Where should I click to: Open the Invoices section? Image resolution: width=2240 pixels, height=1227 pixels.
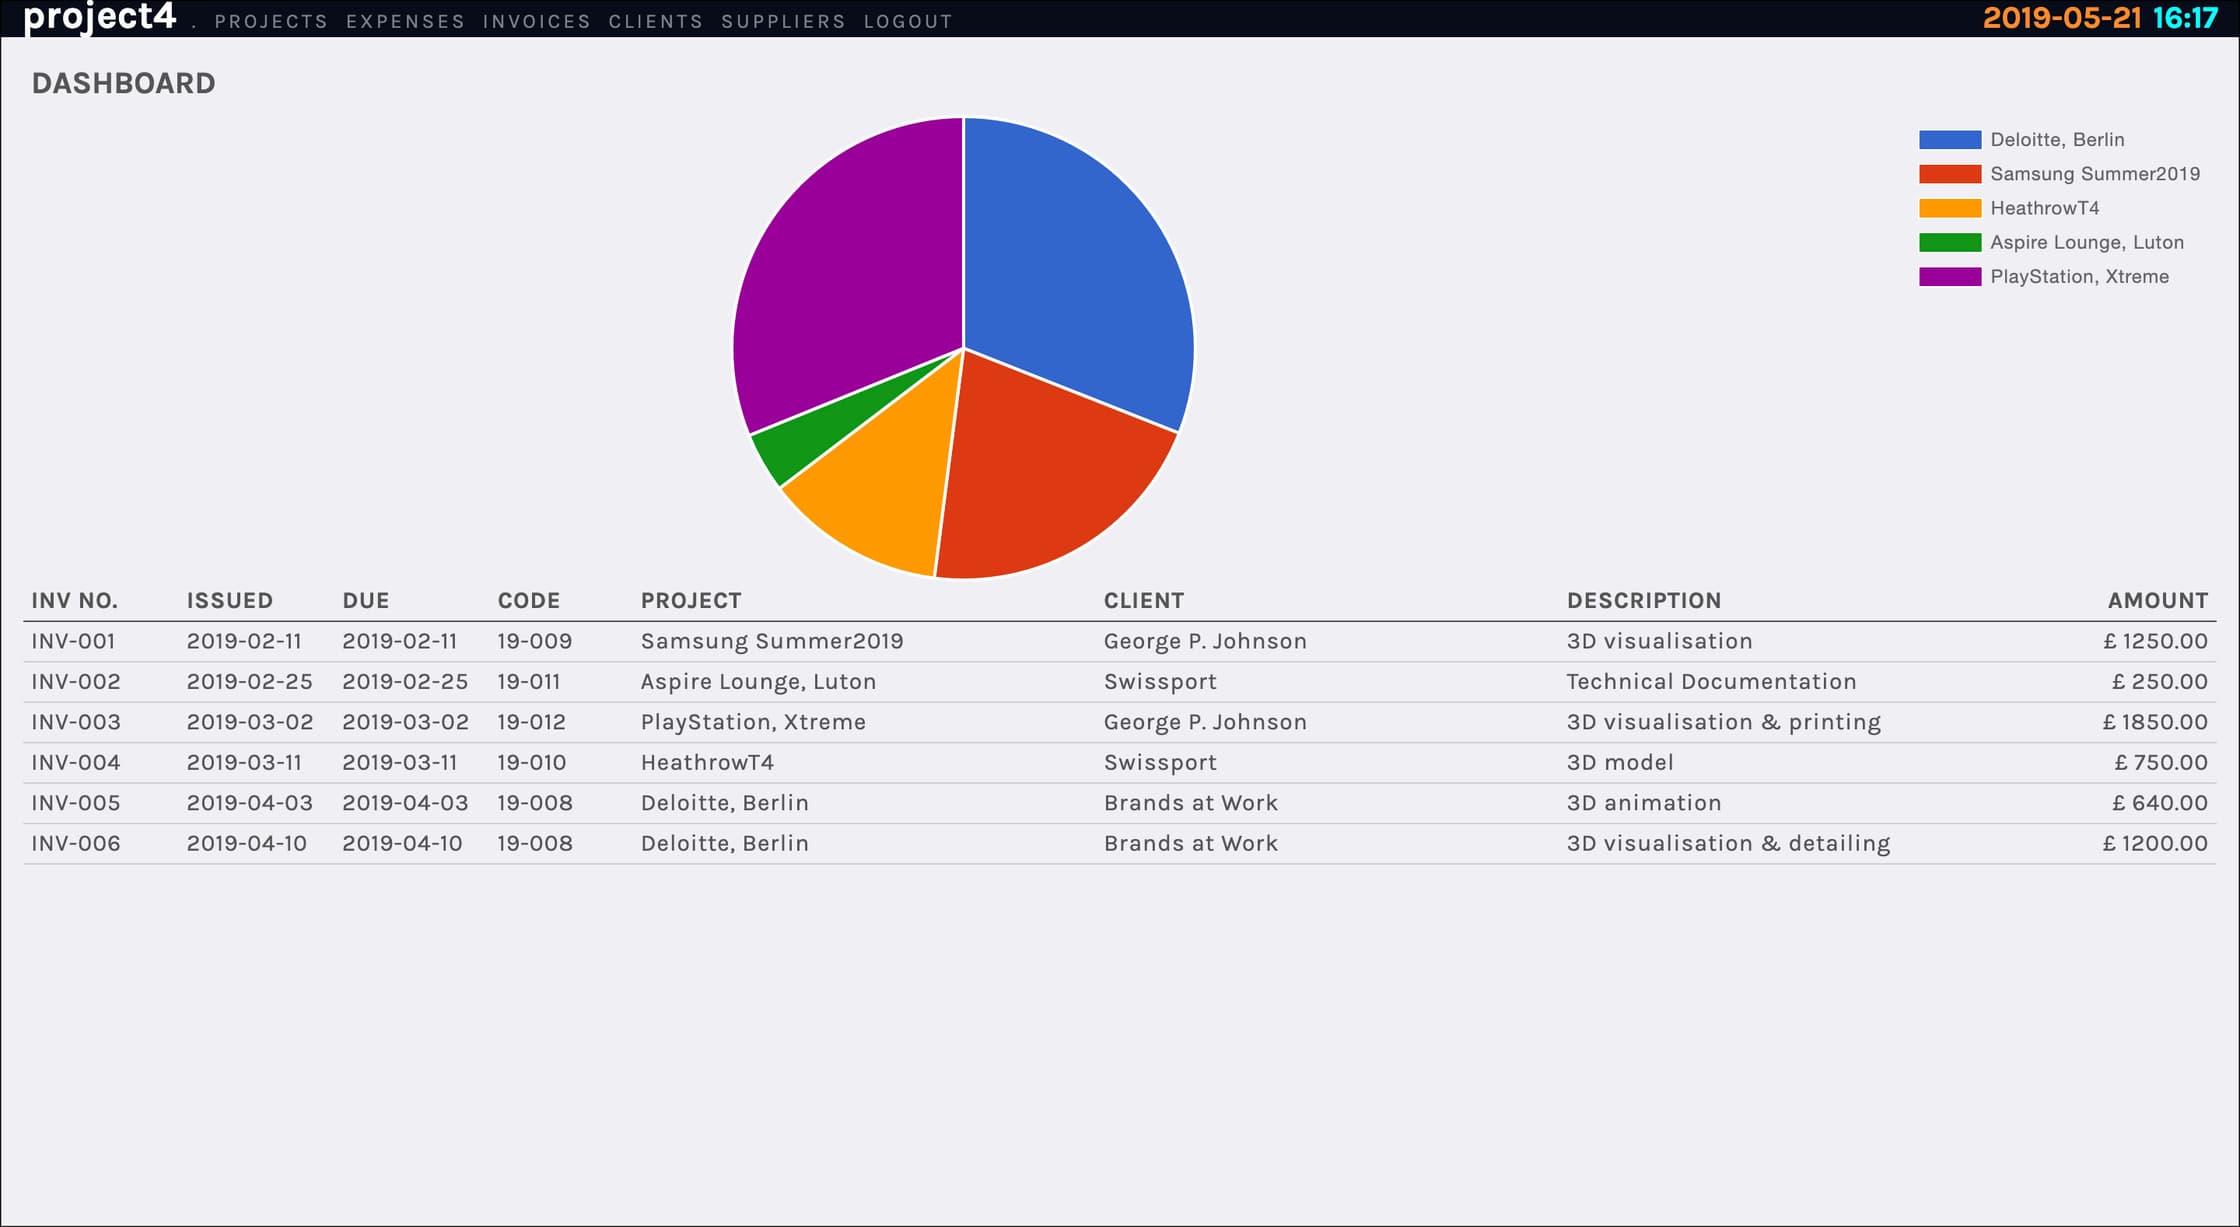tap(537, 21)
